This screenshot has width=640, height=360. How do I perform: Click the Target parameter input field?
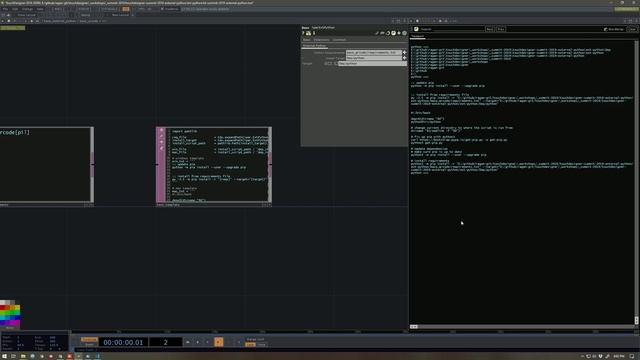point(372,64)
